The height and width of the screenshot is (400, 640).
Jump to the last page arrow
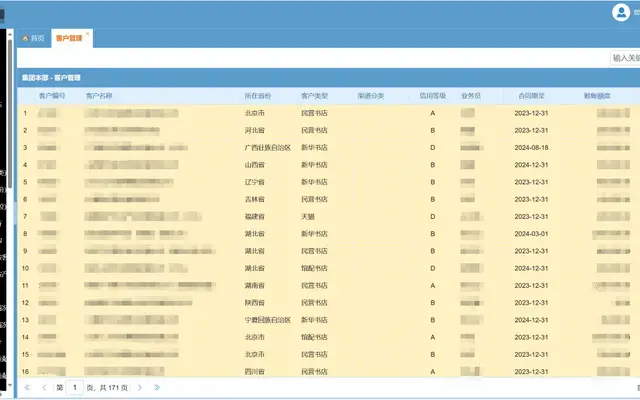(x=157, y=387)
